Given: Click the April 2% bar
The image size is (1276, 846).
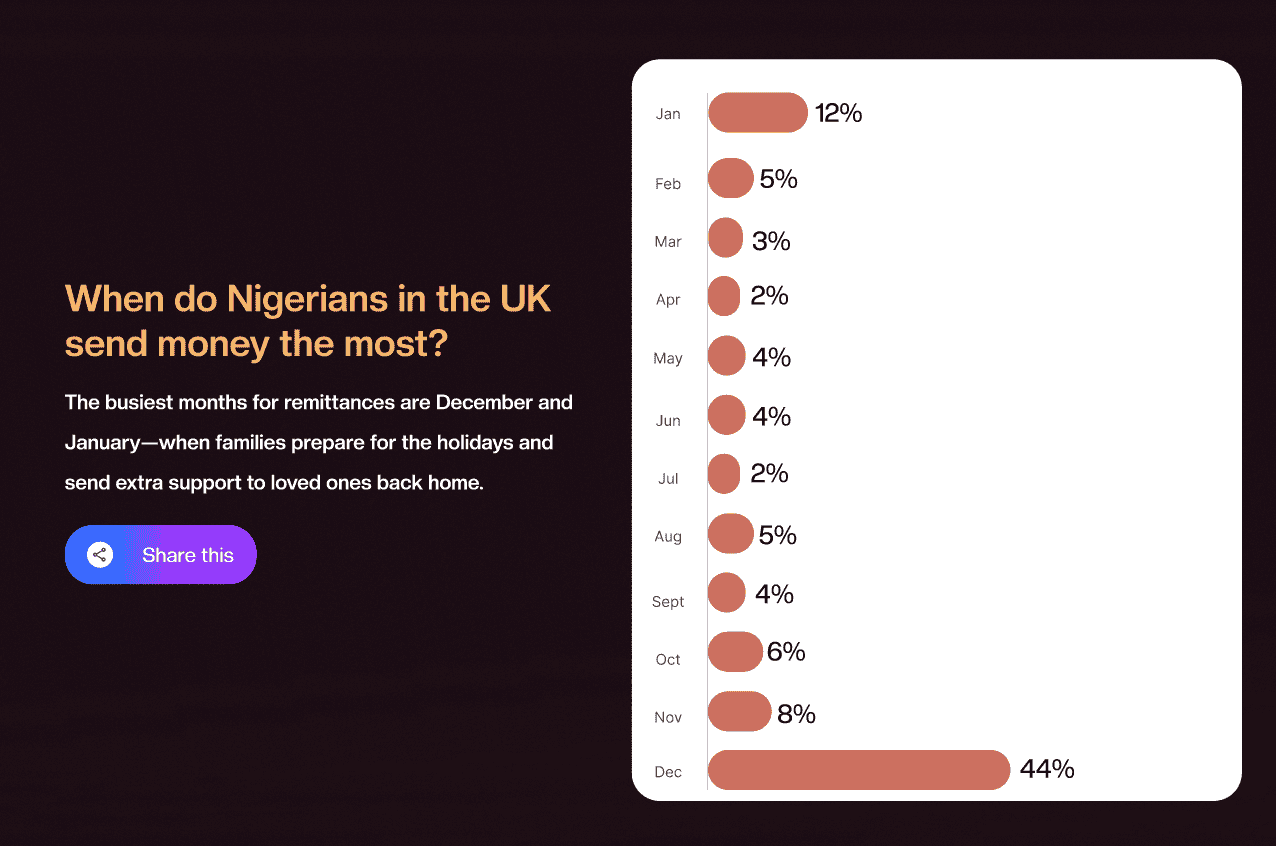Looking at the screenshot, I should pyautogui.click(x=723, y=296).
